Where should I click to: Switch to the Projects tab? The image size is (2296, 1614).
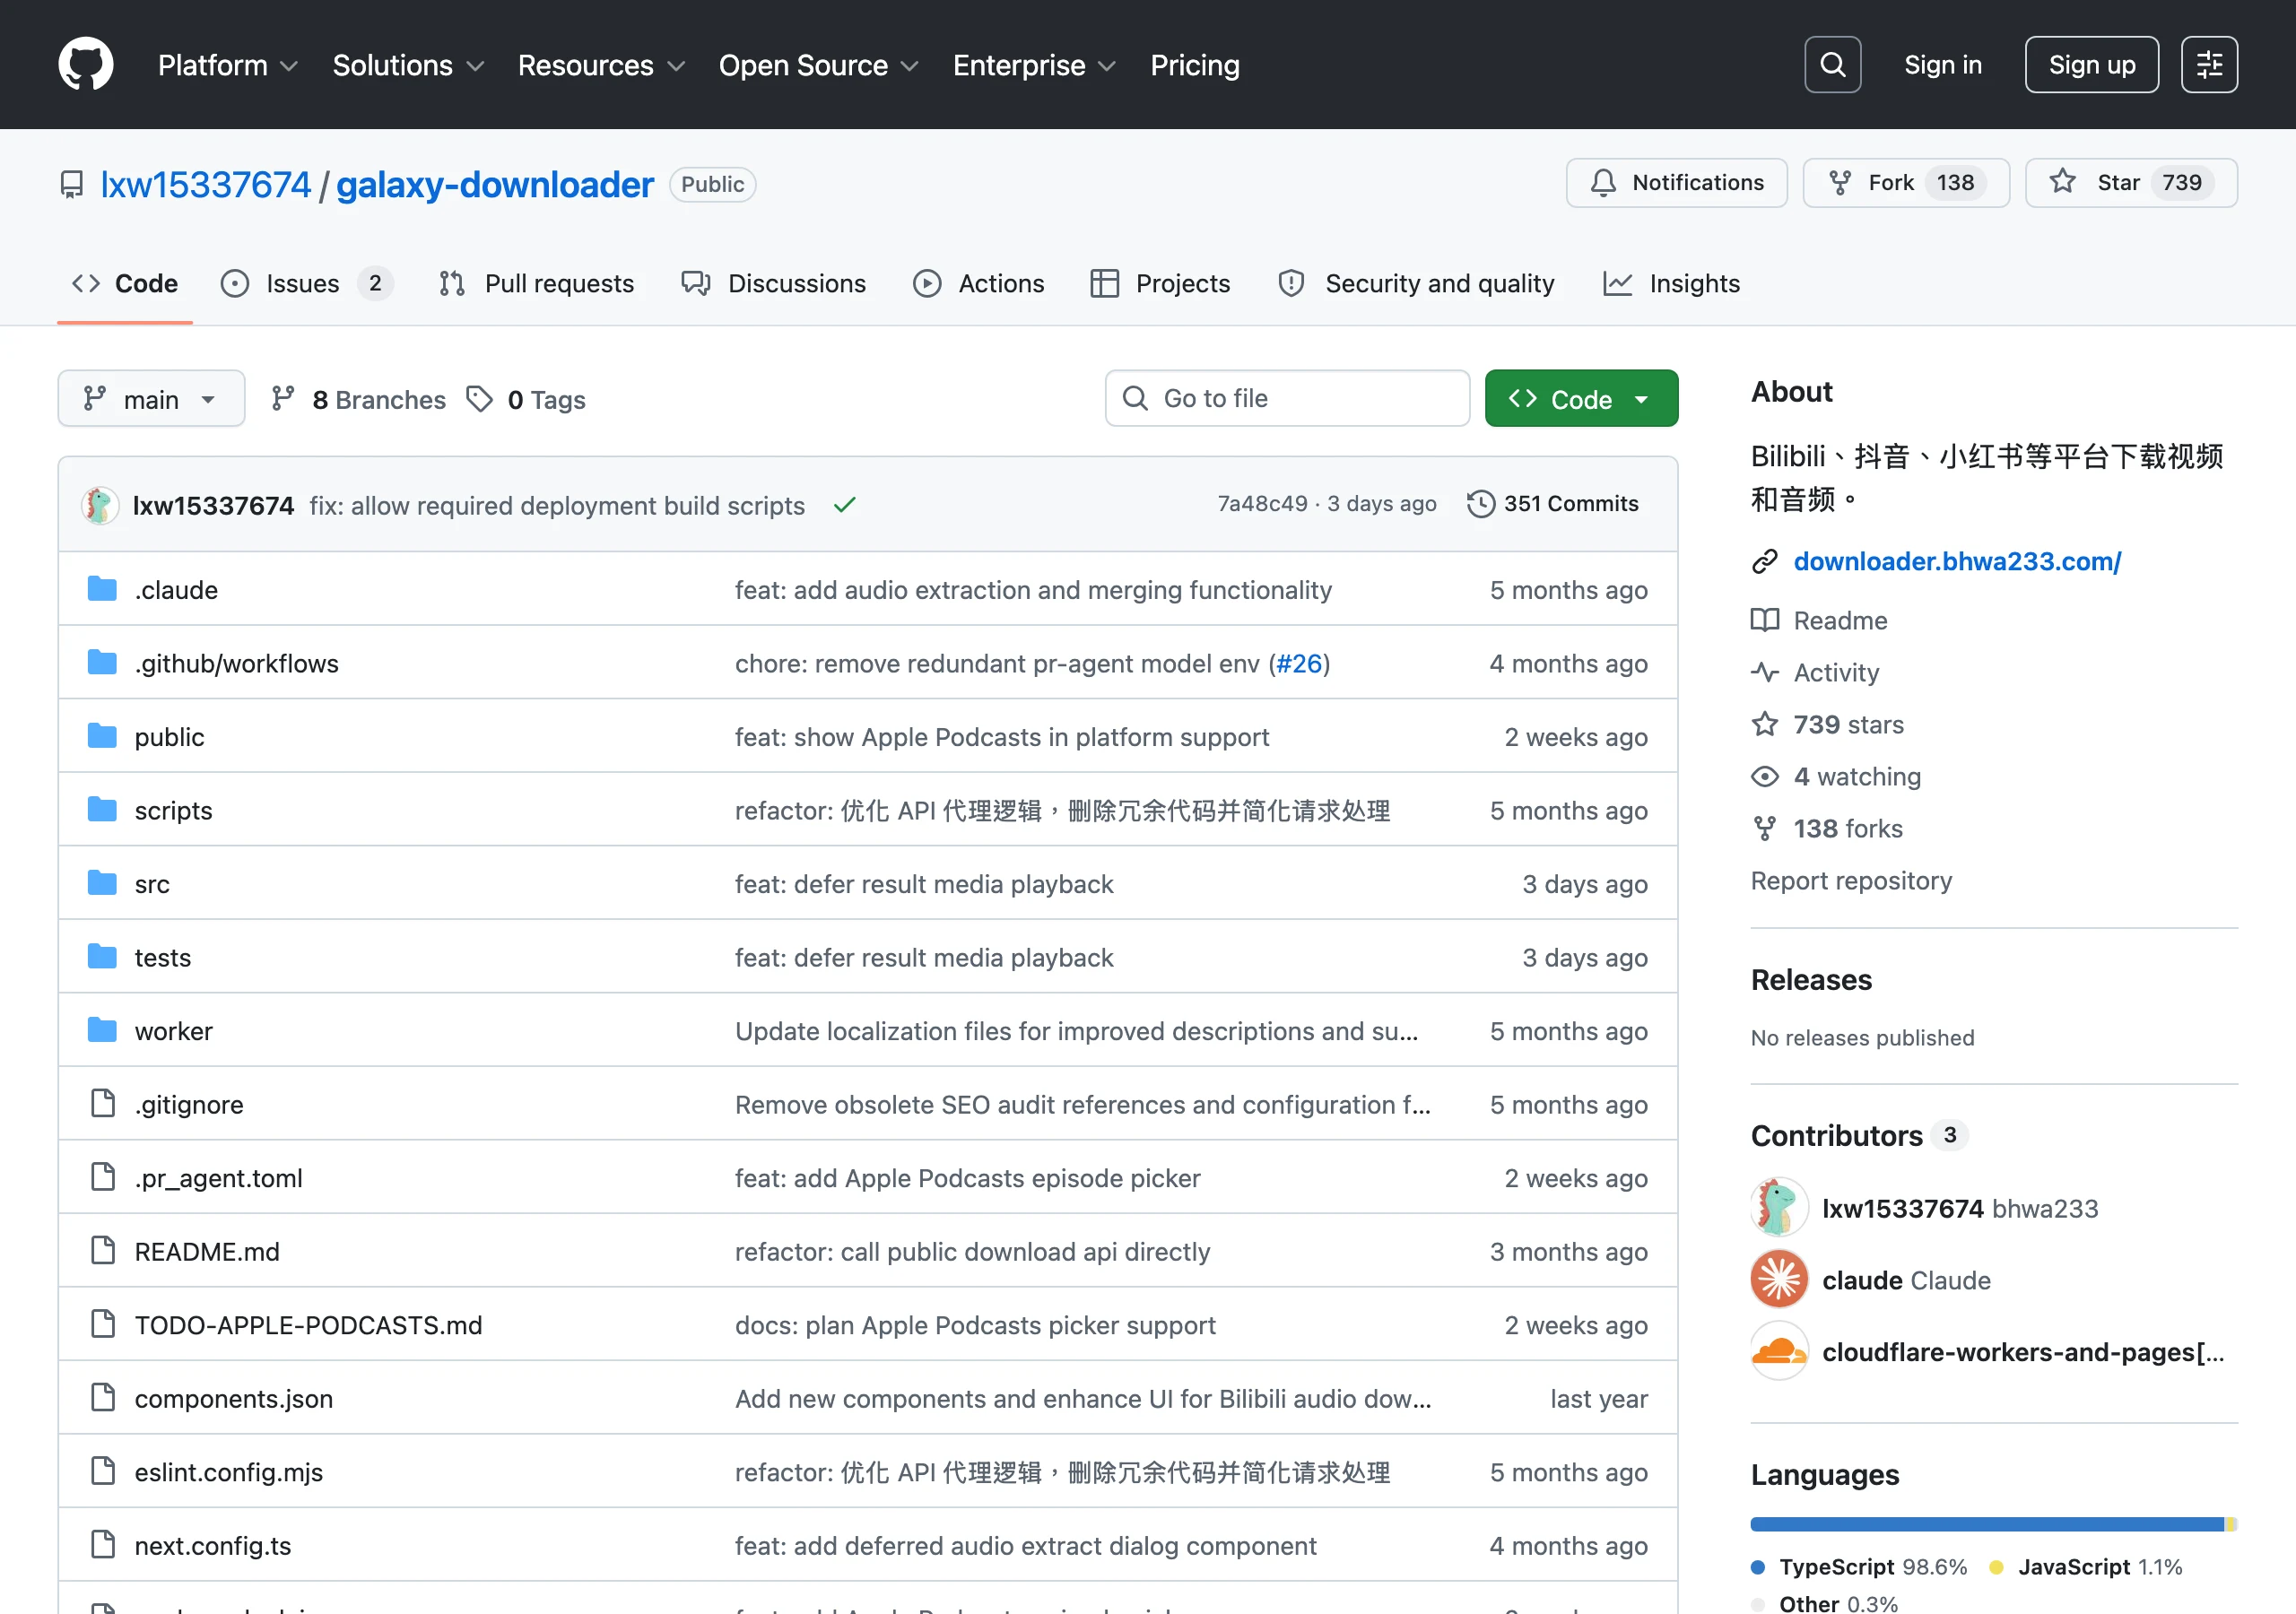pos(1160,283)
